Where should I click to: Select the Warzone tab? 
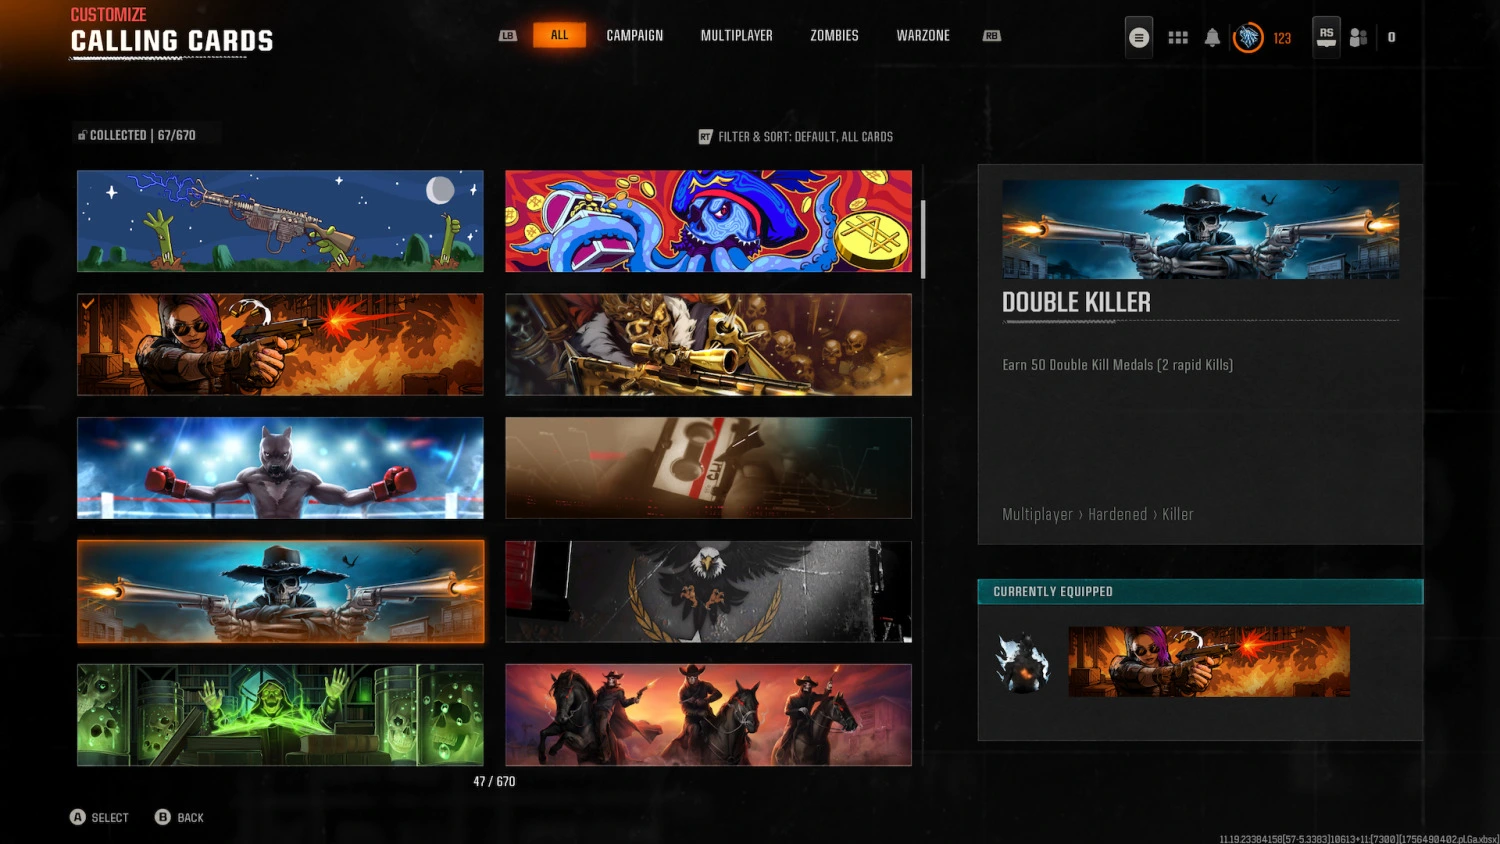923,35
